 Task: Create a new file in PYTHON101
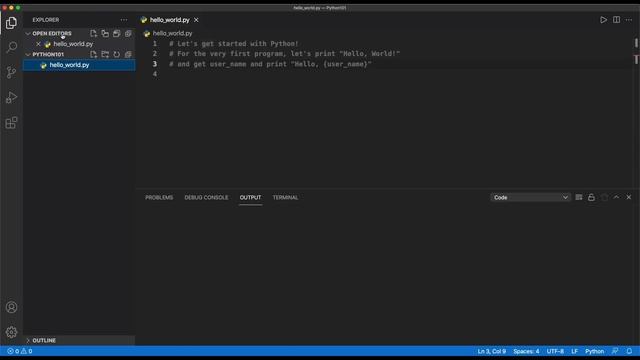(x=93, y=54)
